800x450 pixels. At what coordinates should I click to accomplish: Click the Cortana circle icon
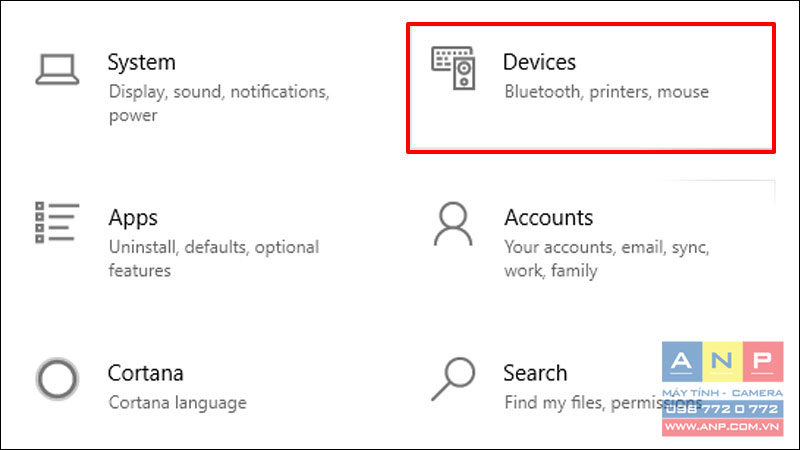pyautogui.click(x=57, y=379)
